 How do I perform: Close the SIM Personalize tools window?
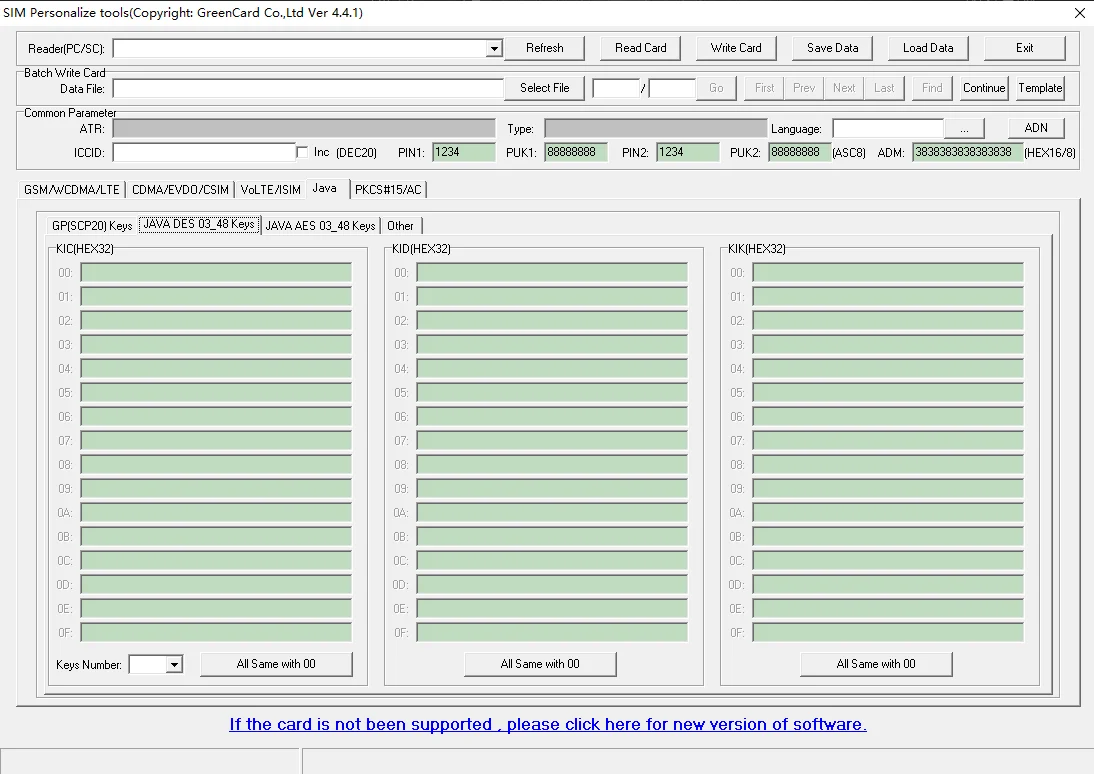pyautogui.click(x=1079, y=13)
